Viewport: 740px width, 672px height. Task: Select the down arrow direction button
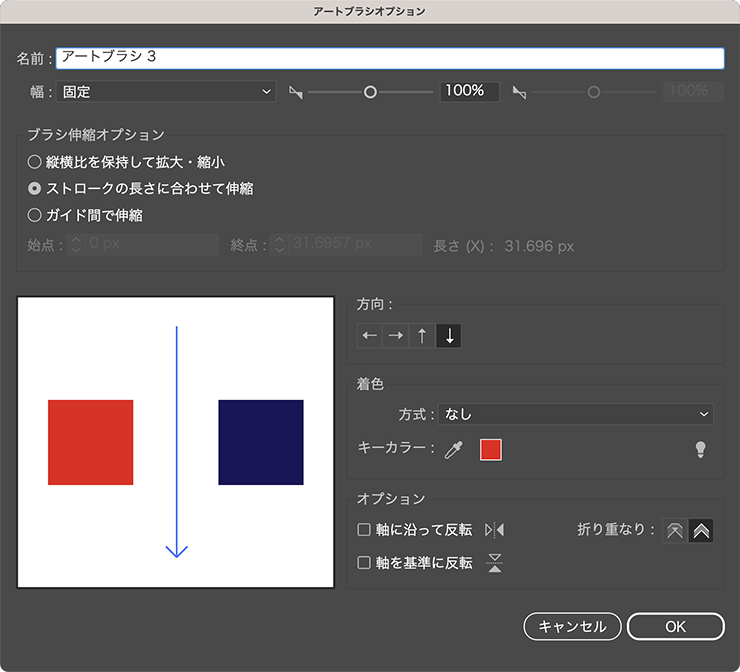(x=449, y=336)
